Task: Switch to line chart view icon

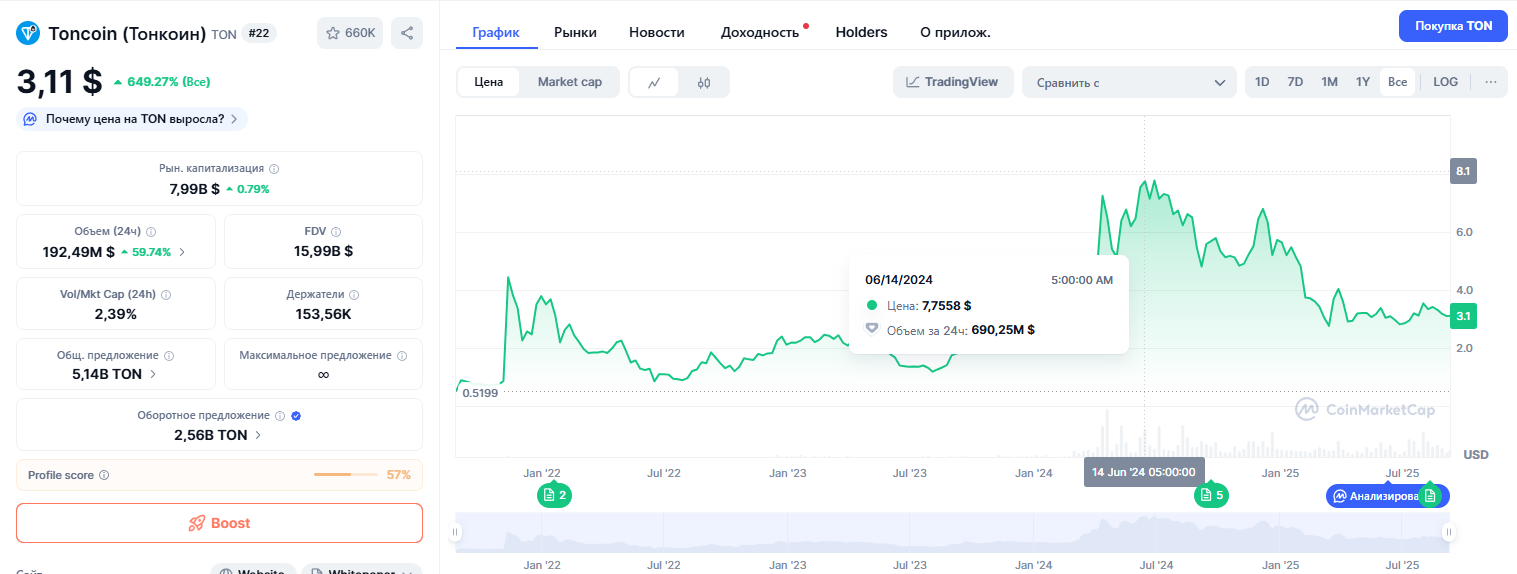Action: coord(654,83)
